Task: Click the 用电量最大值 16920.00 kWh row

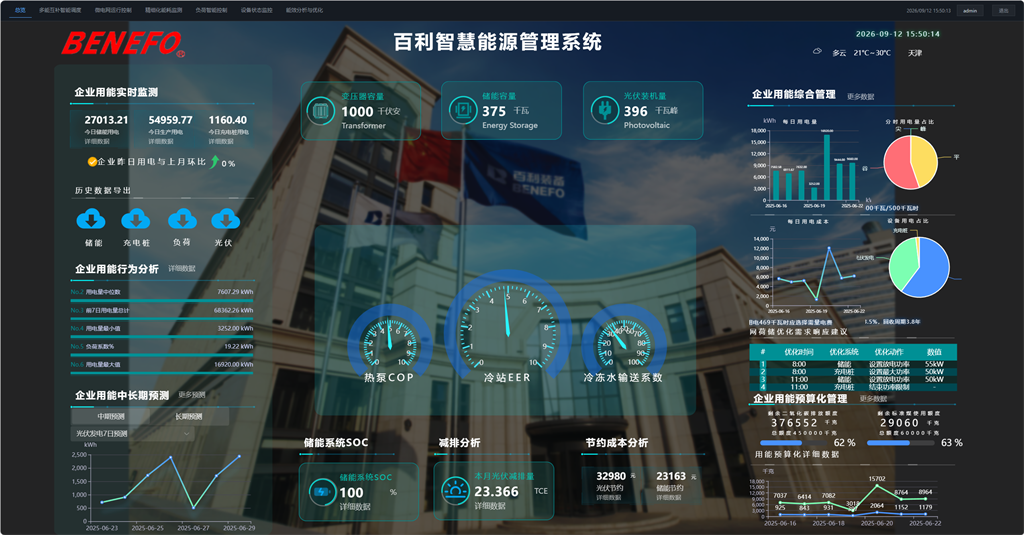Action: 162,365
